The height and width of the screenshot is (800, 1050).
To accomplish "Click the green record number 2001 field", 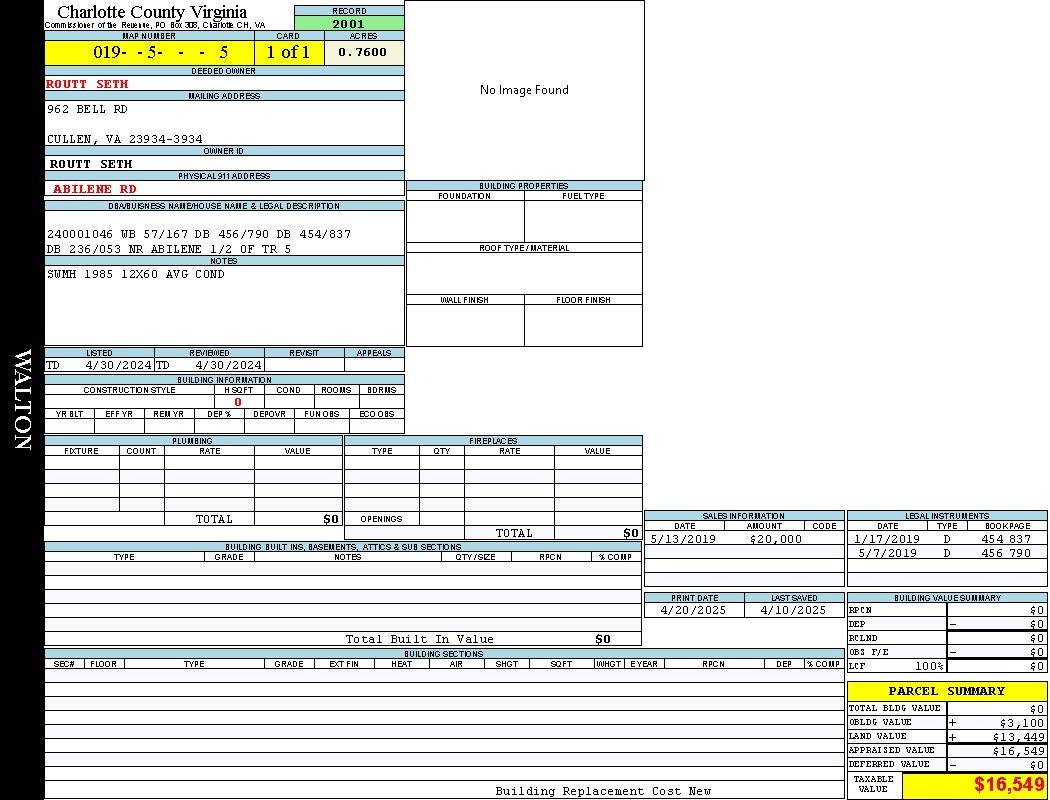I will tap(349, 23).
